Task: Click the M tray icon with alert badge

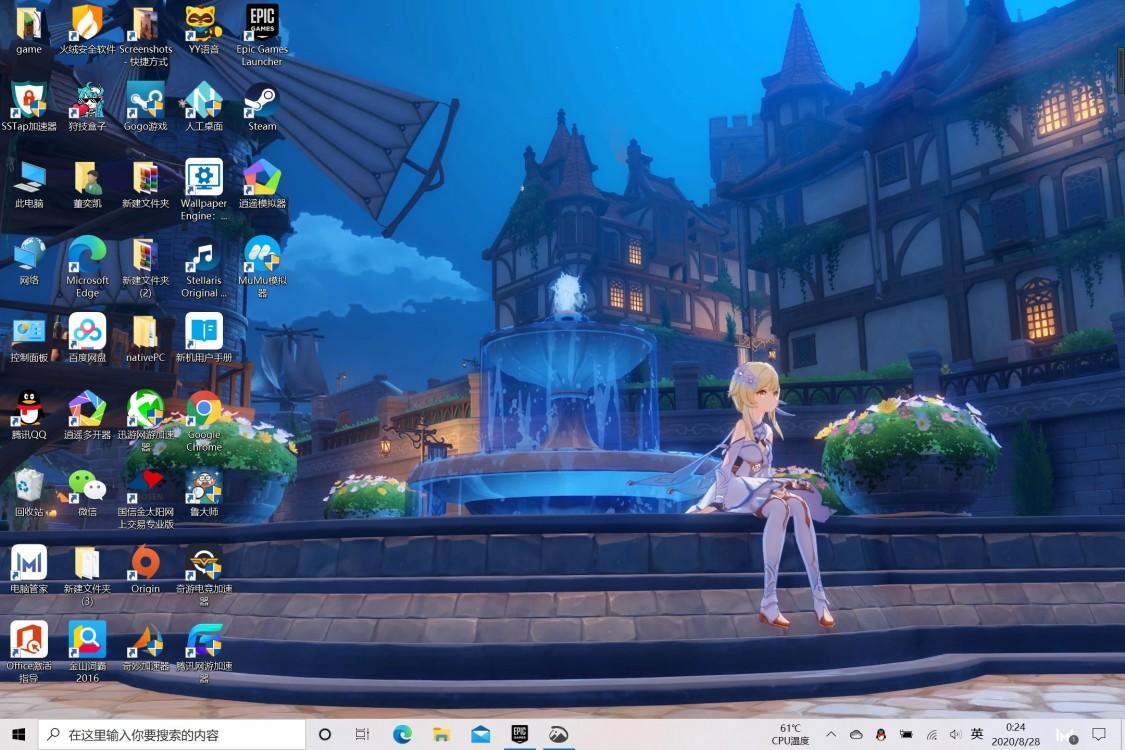Action: pos(1066,734)
